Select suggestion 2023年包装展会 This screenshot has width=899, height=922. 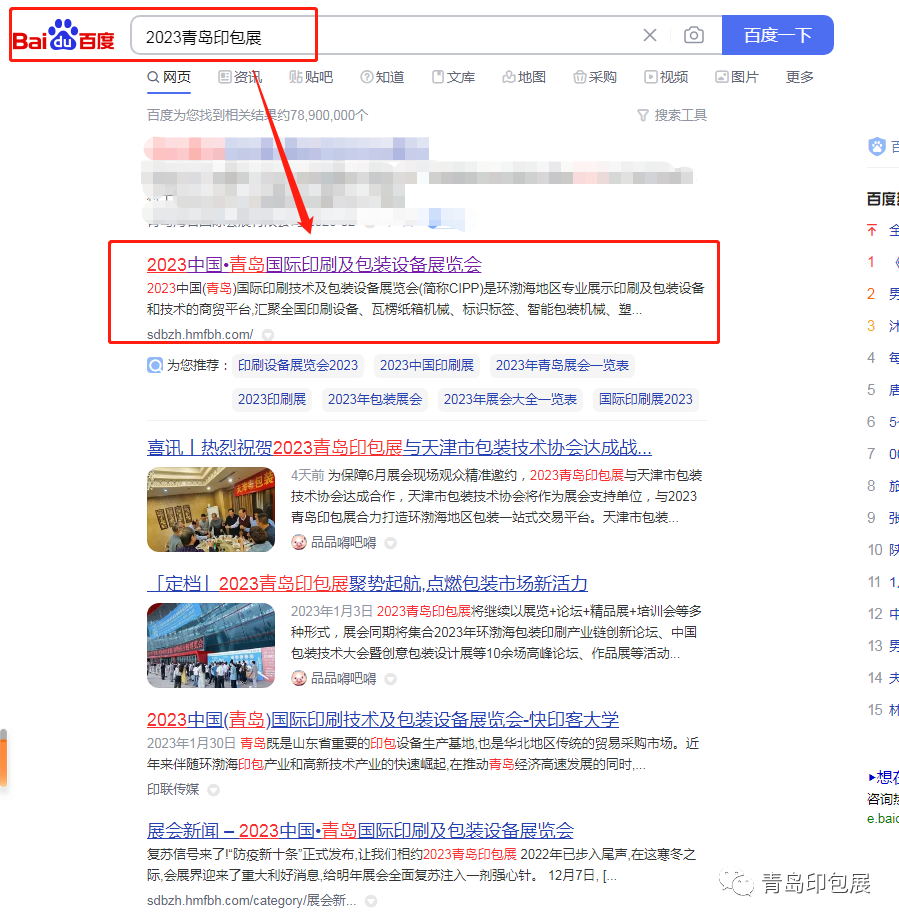375,399
